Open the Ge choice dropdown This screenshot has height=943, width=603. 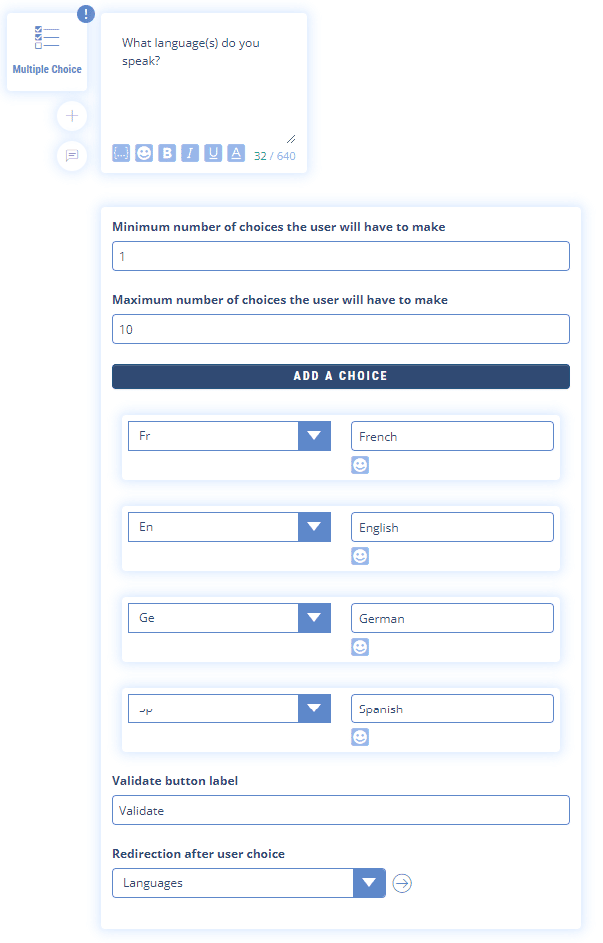tap(314, 618)
